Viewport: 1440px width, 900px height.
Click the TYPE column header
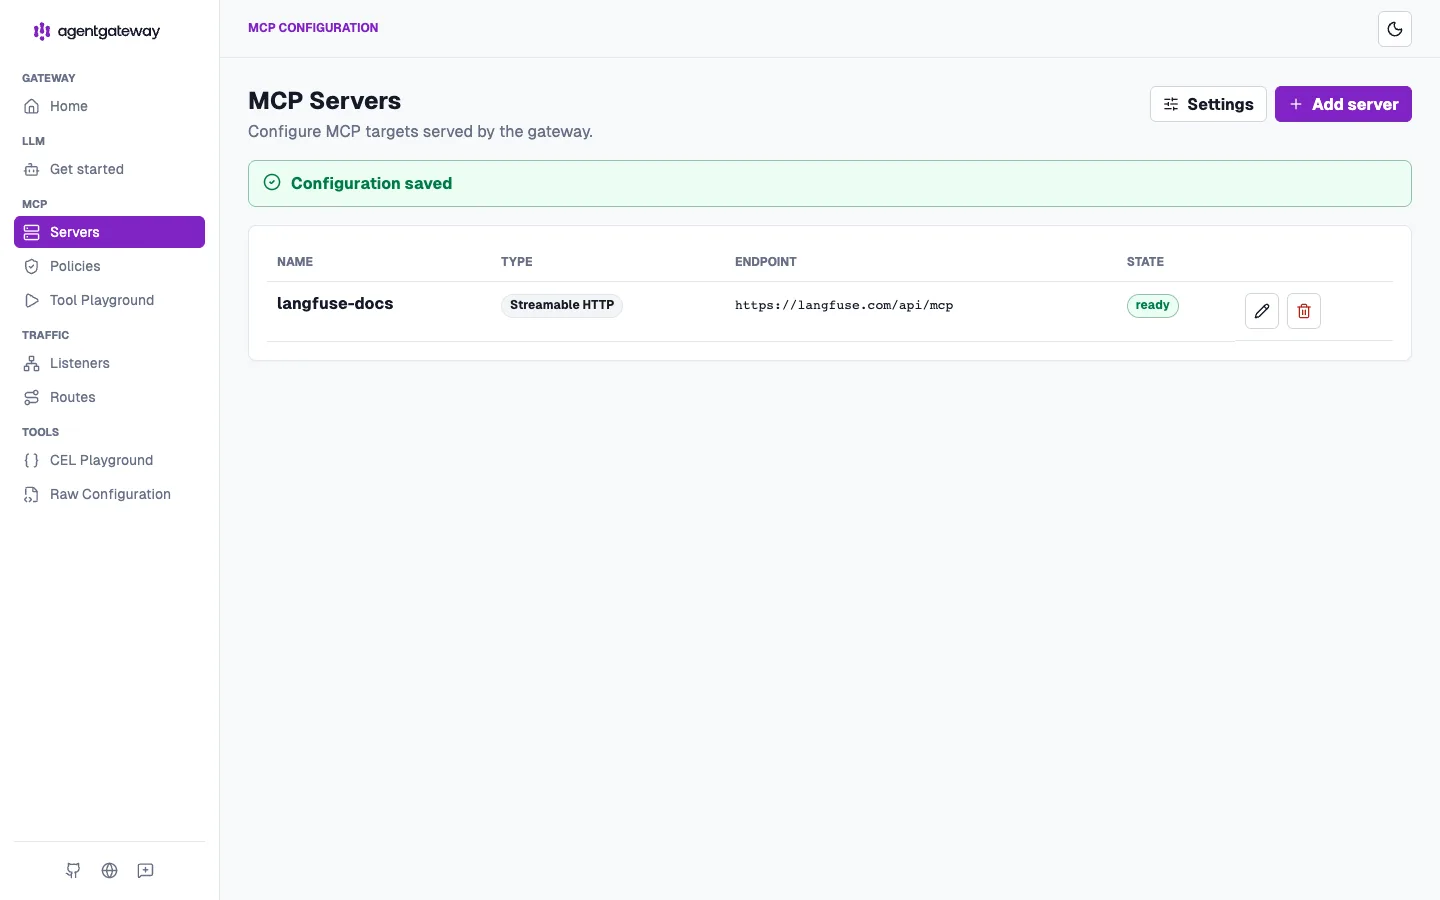pyautogui.click(x=517, y=262)
